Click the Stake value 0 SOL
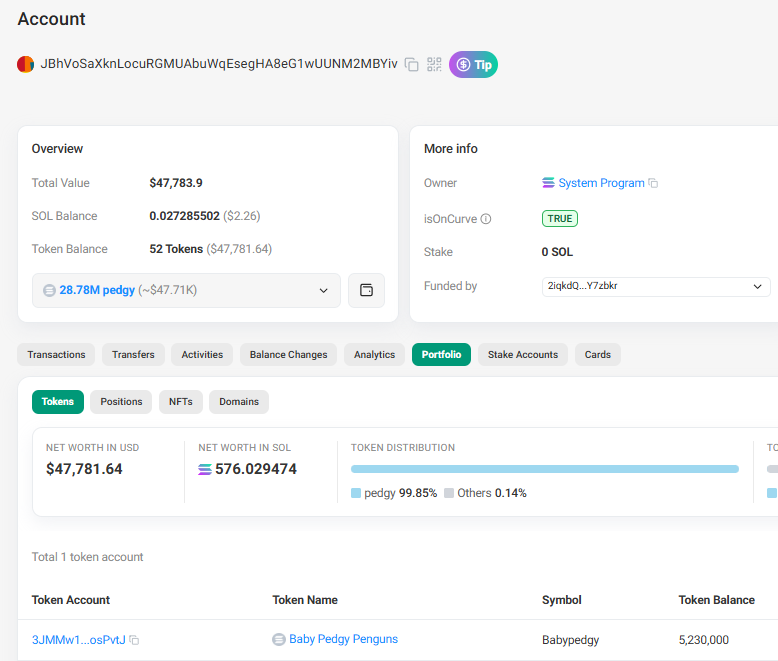Viewport: 778px width, 661px height. point(557,252)
